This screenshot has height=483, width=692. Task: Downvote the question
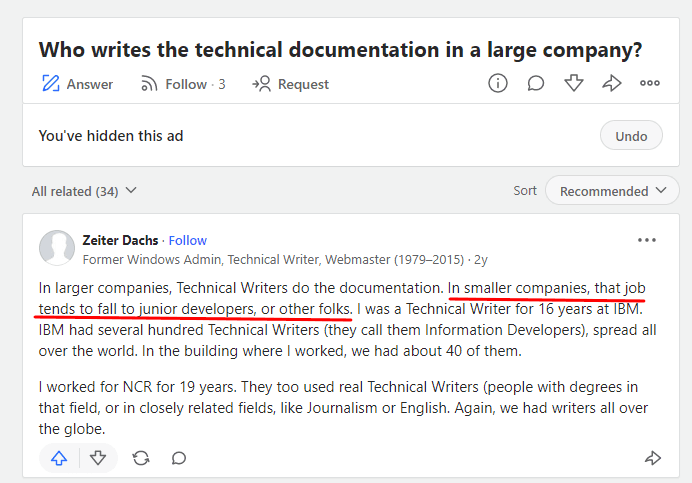(x=574, y=83)
